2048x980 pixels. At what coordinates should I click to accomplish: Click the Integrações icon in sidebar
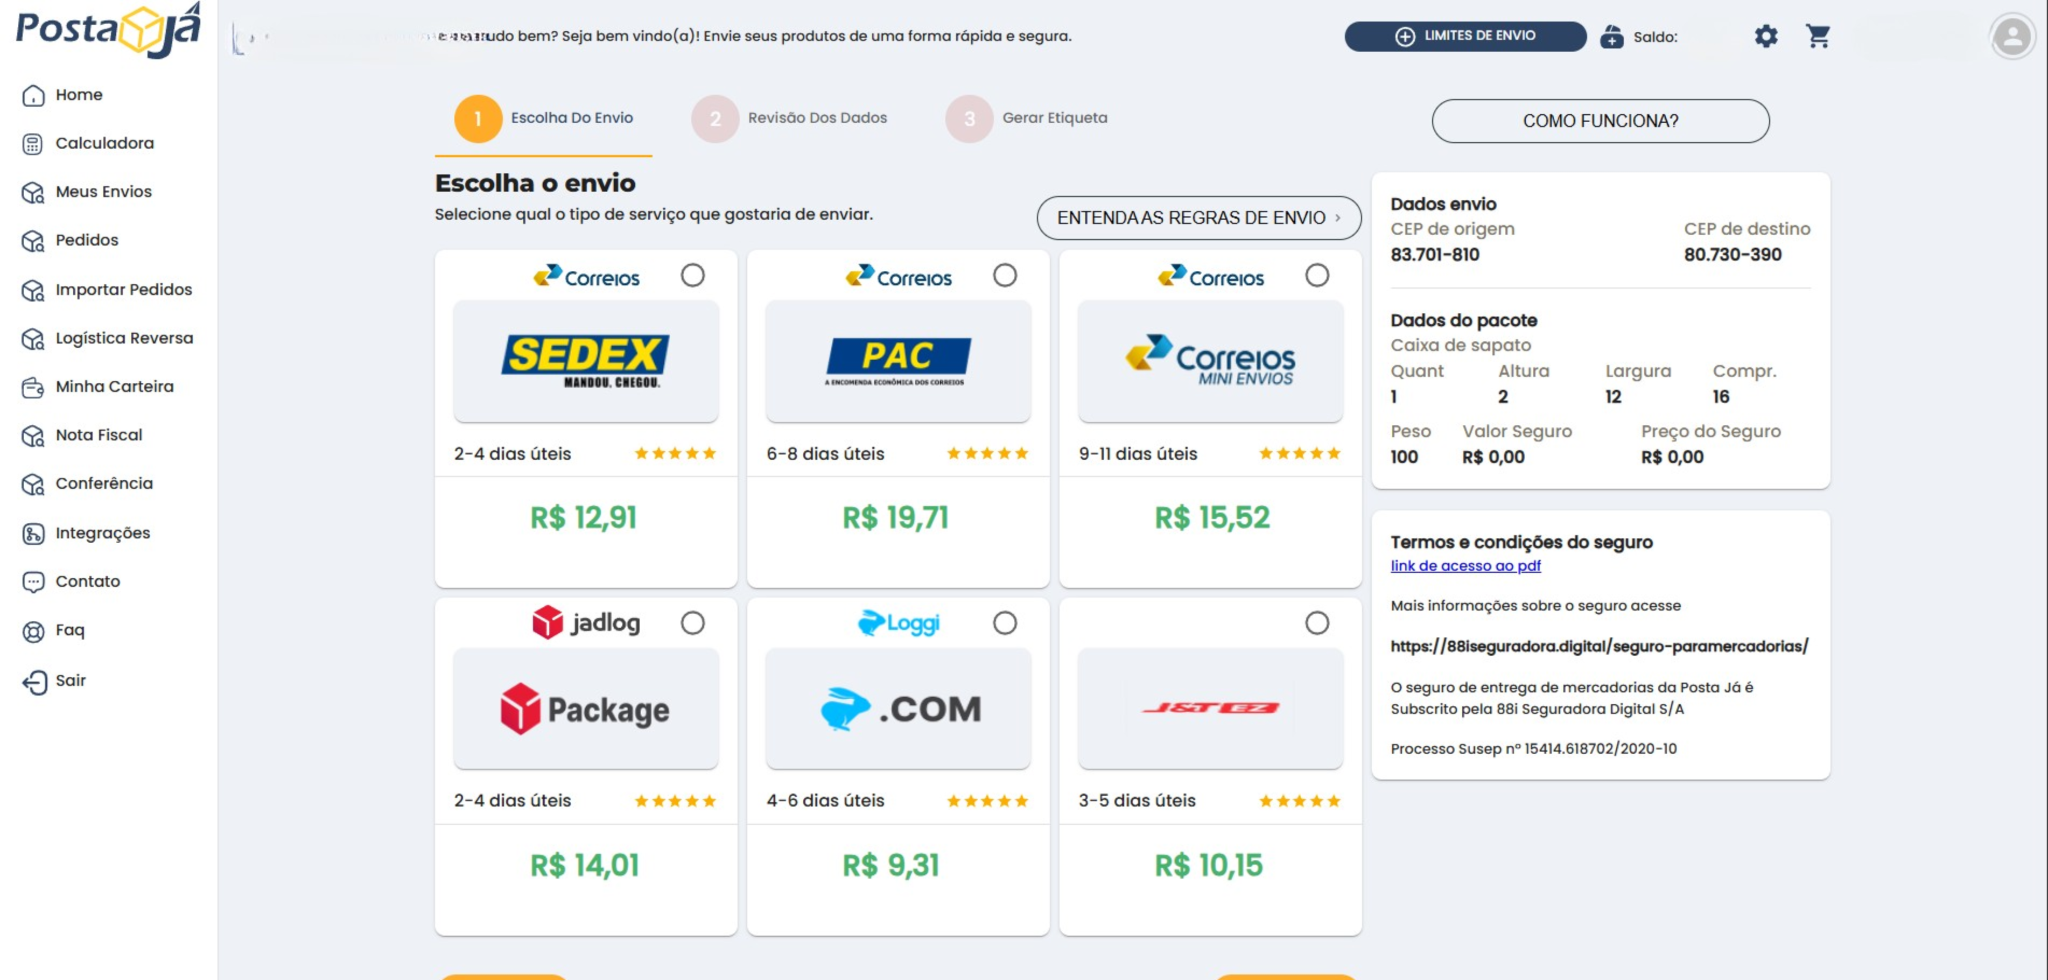(33, 533)
